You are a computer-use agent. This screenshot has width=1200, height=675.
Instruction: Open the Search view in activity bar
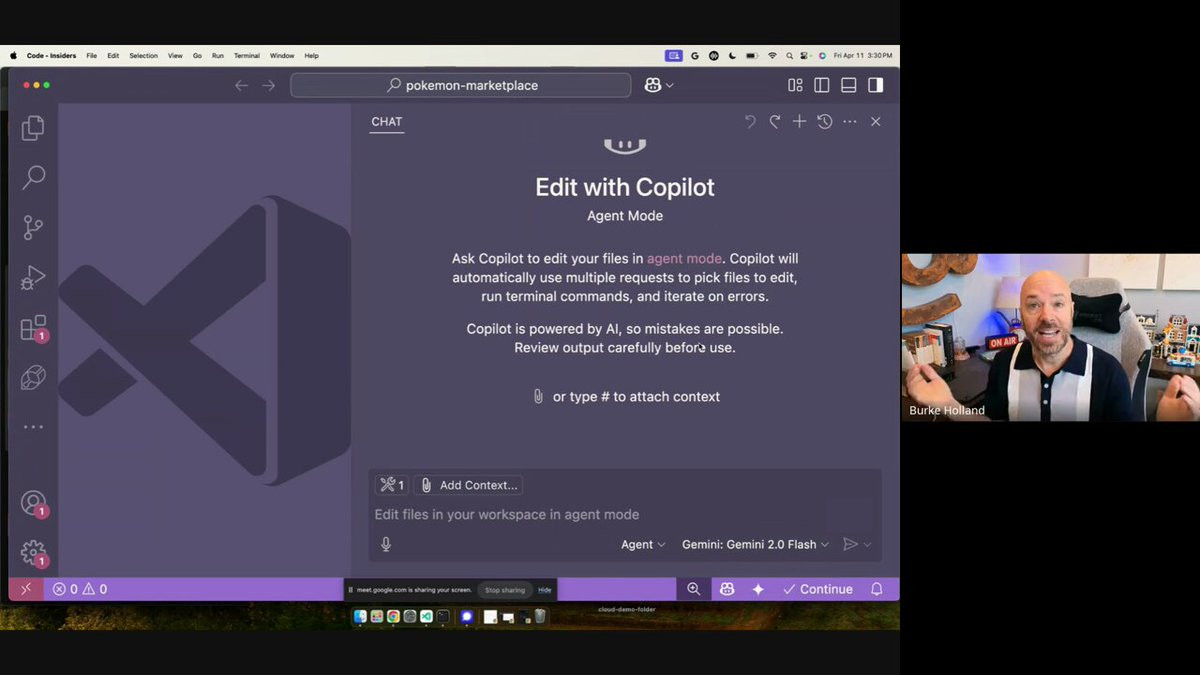pos(33,178)
